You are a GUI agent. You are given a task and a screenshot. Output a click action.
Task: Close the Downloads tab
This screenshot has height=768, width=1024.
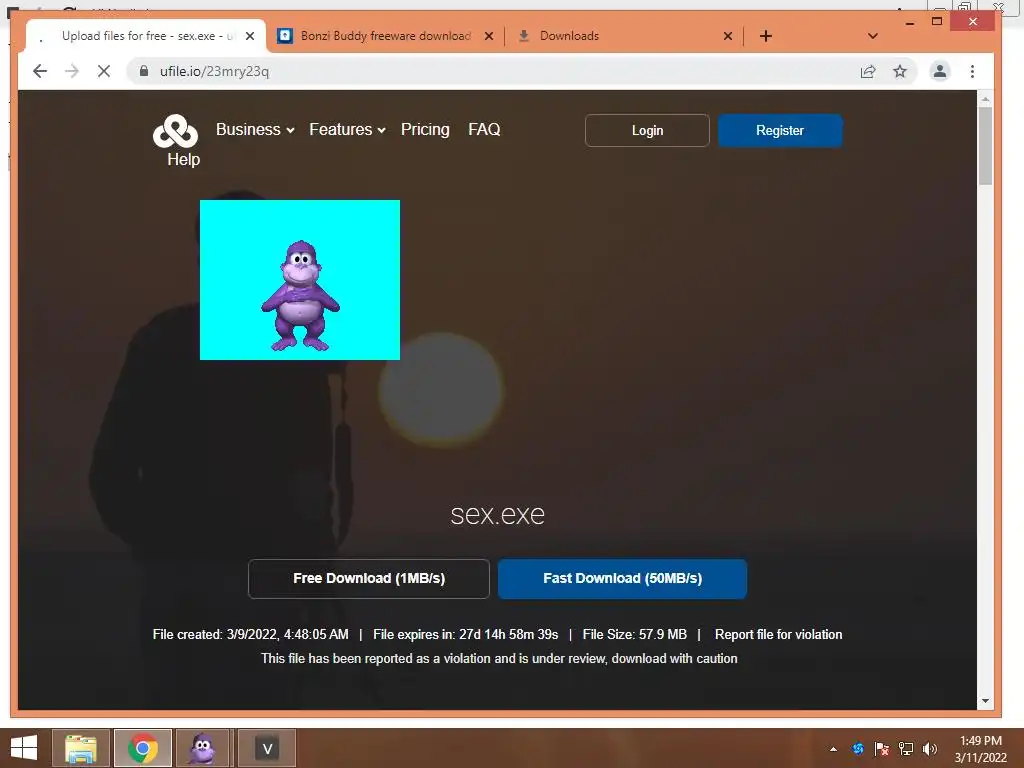728,36
